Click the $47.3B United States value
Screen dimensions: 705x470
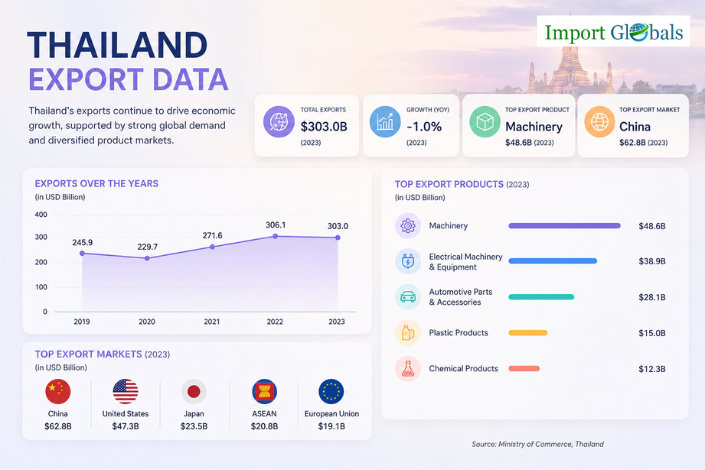coord(125,426)
